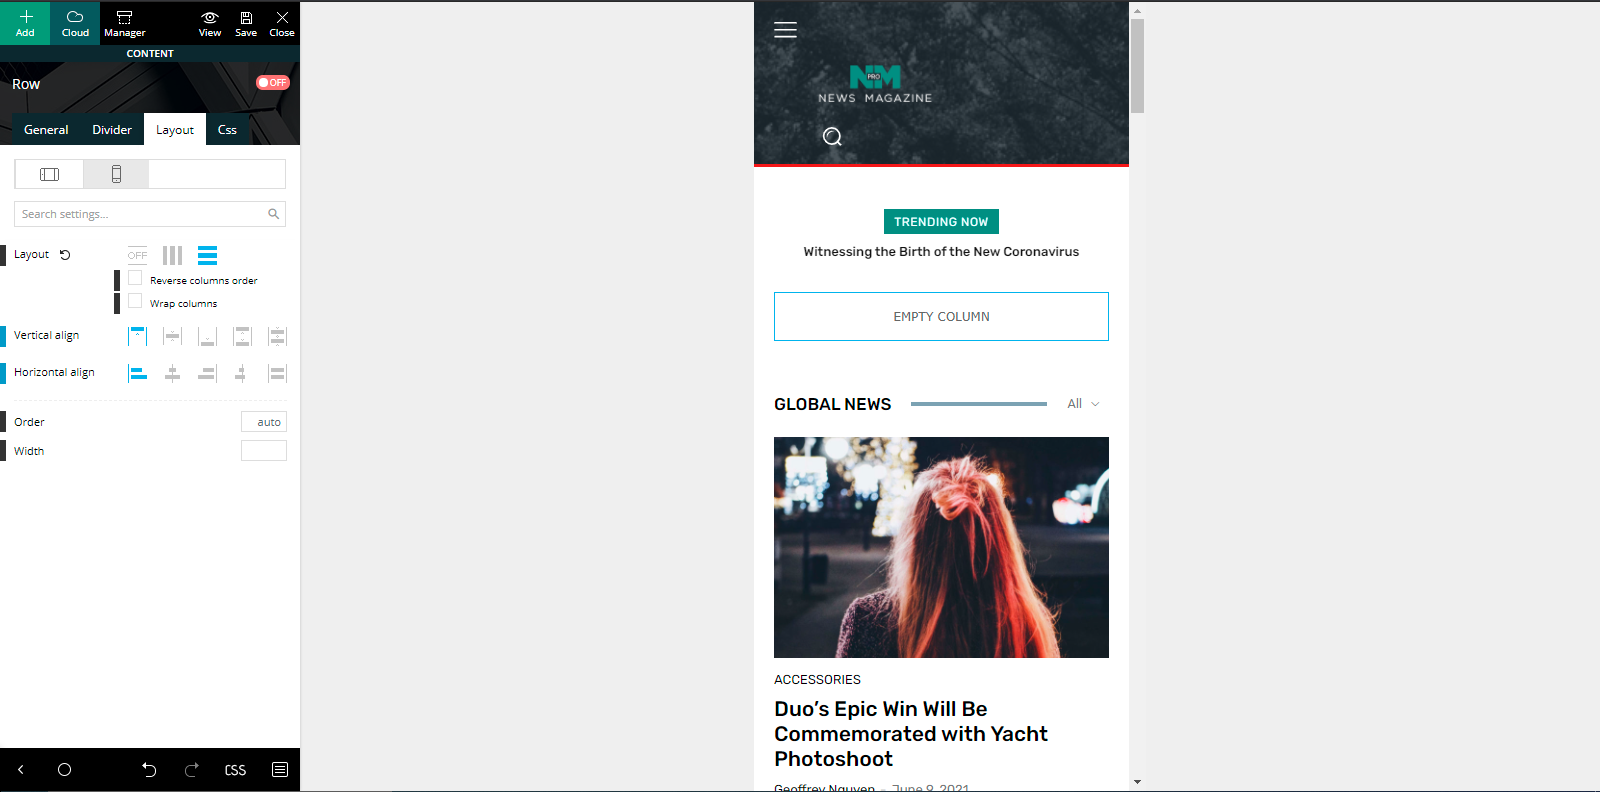Redo the last change
This screenshot has width=1600, height=792.
192,770
